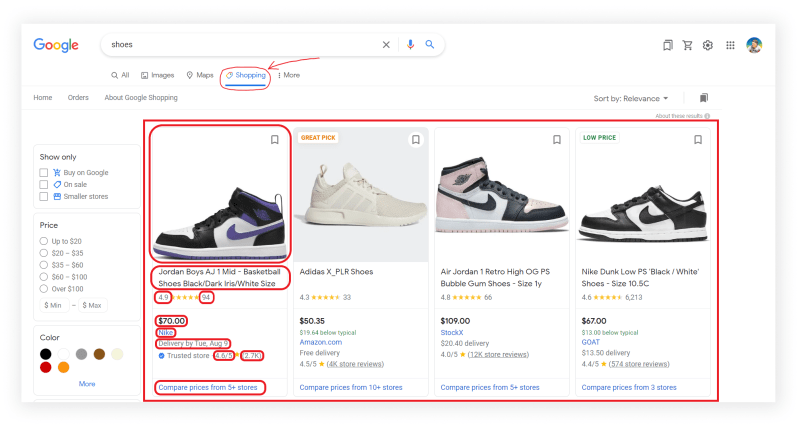Clear the search box with the X icon
This screenshot has height=426, width=800.
pos(386,45)
